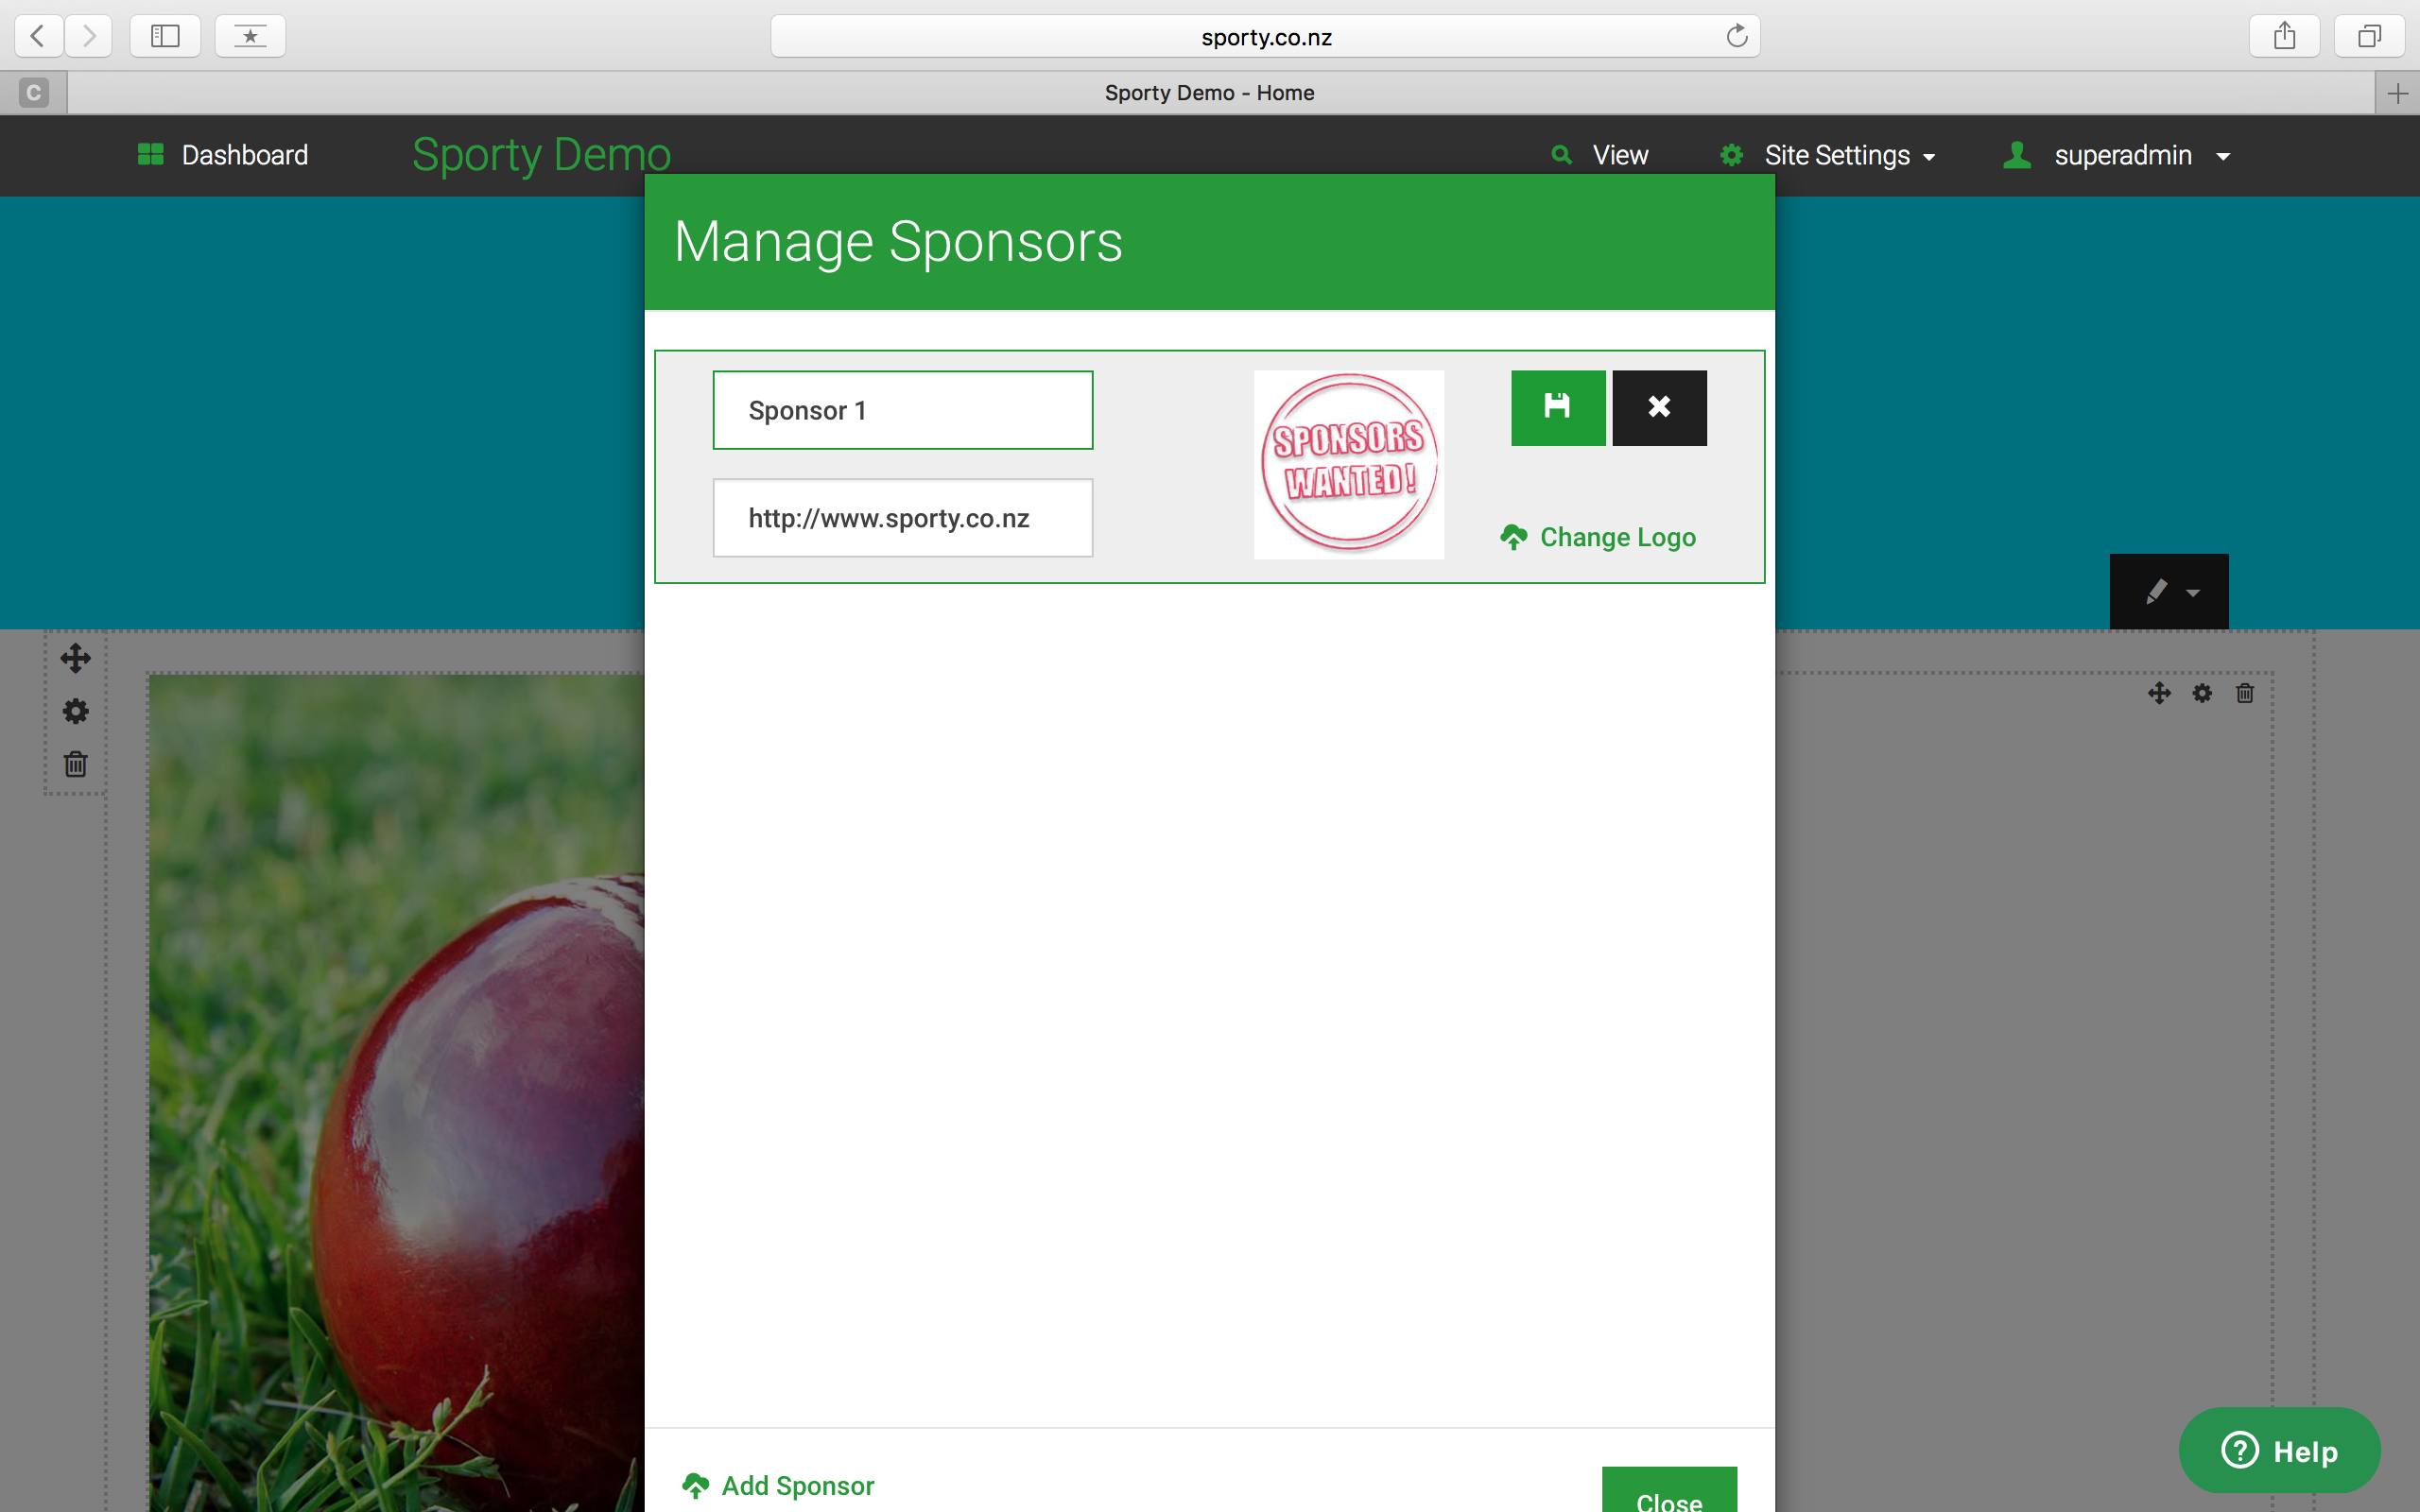2420x1512 pixels.
Task: Click the Add Sponsor link
Action: point(778,1486)
